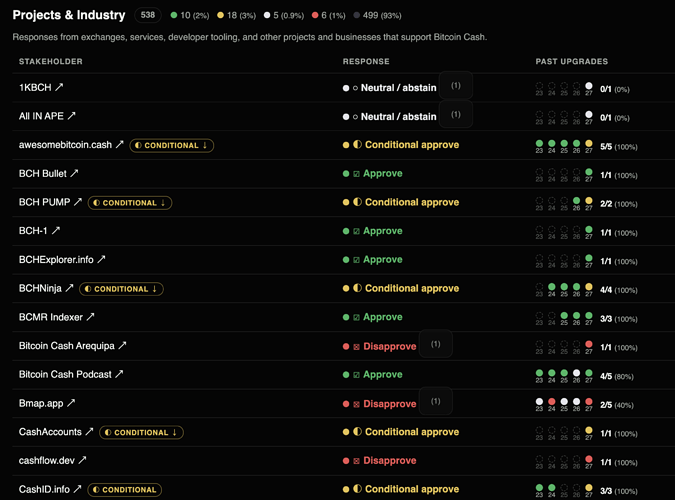Click the Bitcoin Cash Podcast approve checkmark icon

click(x=356, y=375)
